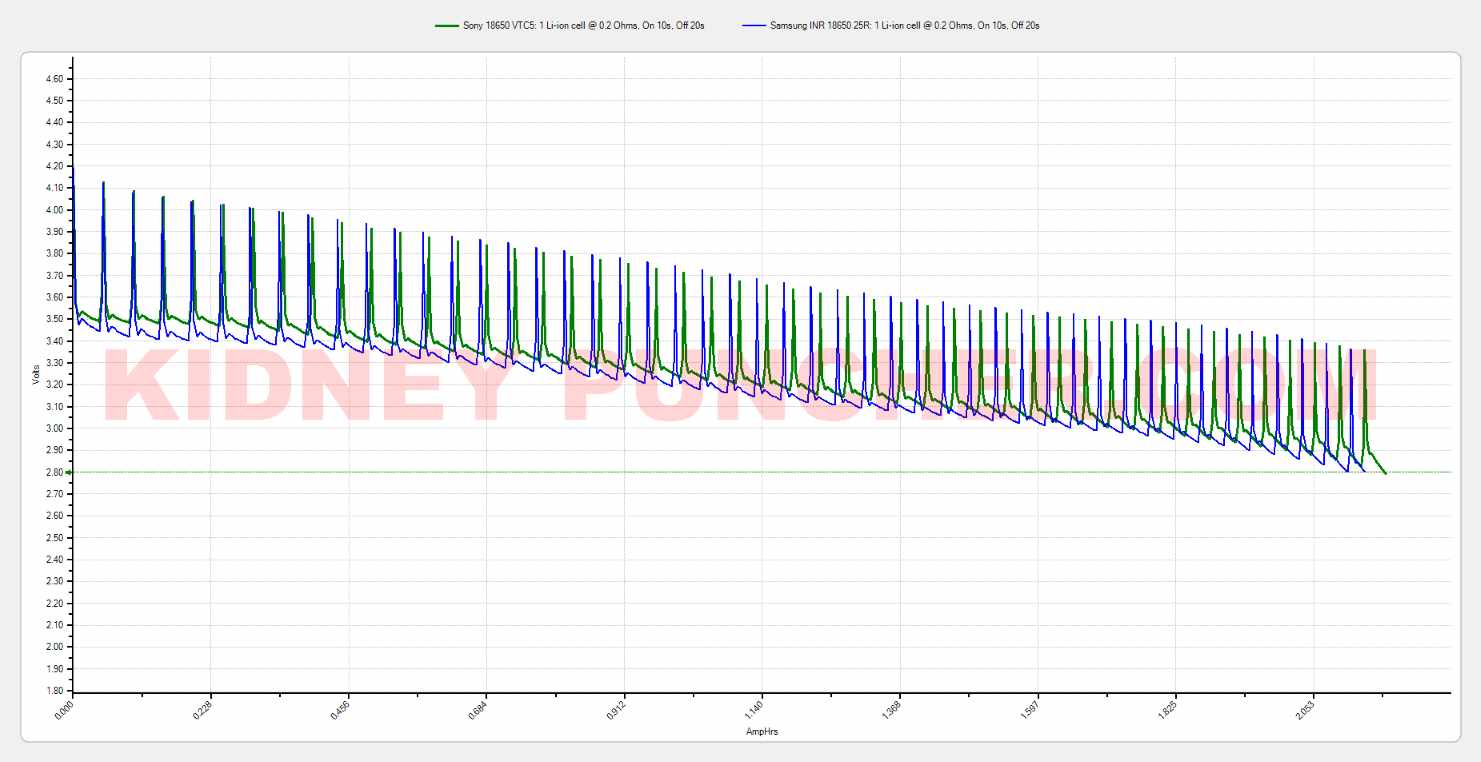Click the blue legend line for Samsung 25R

pos(755,25)
